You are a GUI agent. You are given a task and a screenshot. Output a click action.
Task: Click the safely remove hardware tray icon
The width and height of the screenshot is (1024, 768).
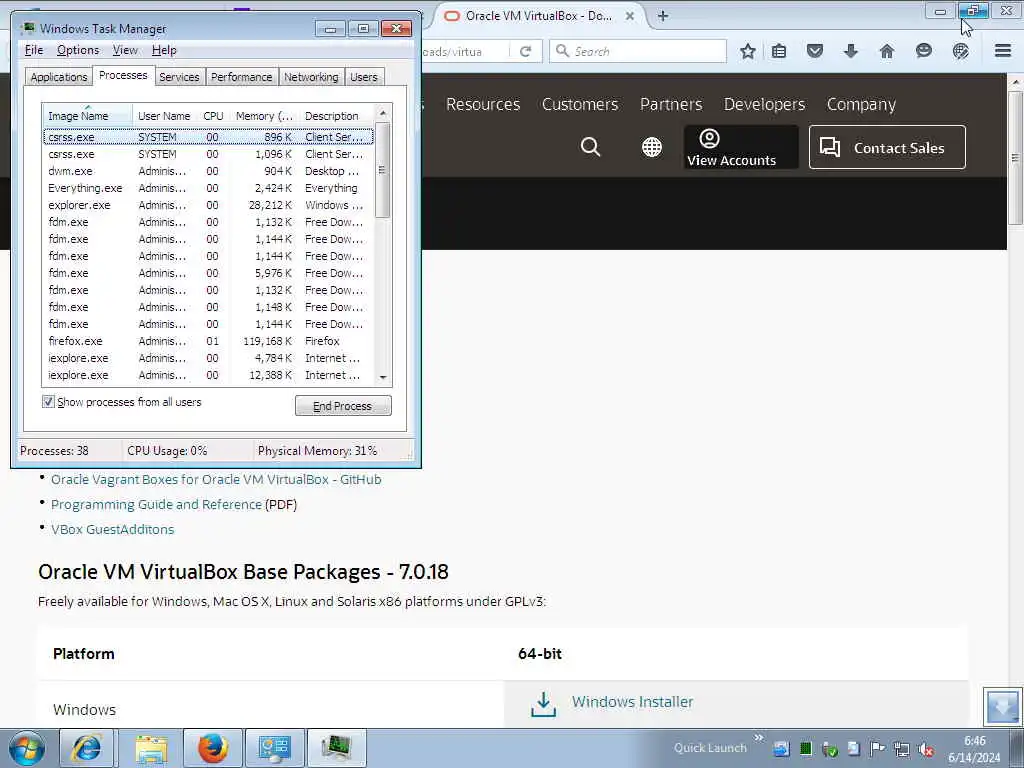click(829, 749)
